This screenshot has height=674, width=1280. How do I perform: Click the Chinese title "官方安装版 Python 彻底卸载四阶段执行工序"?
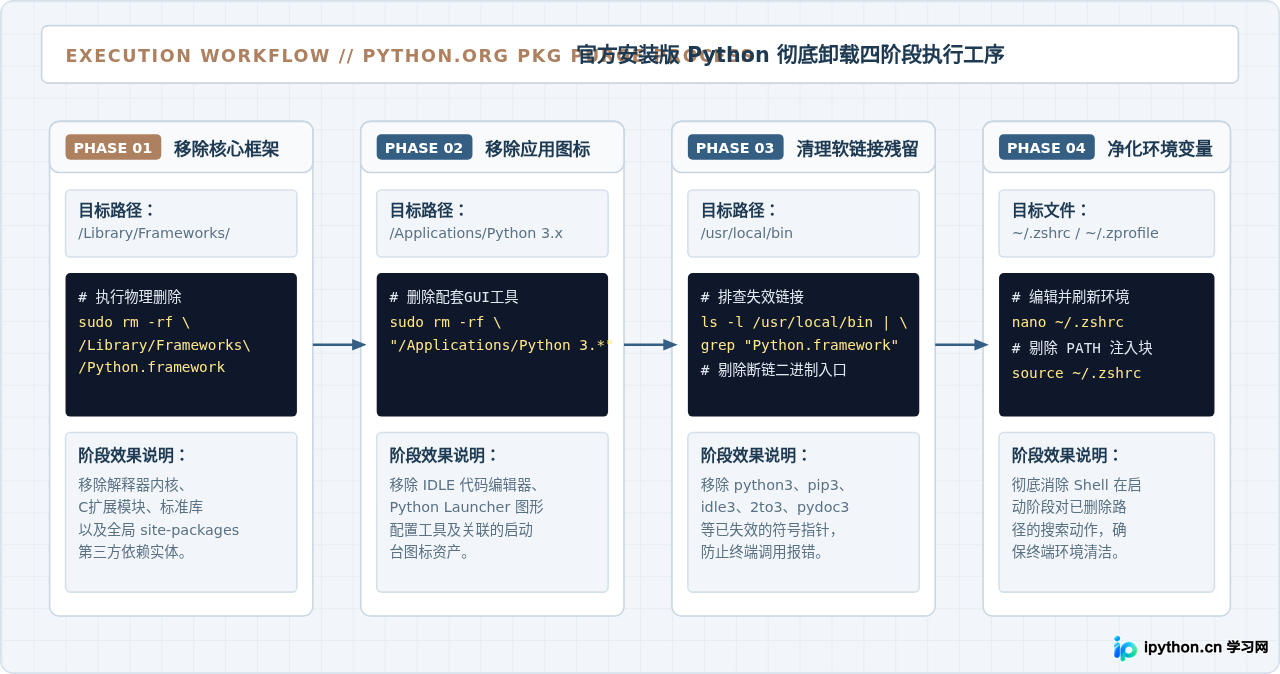(x=790, y=55)
